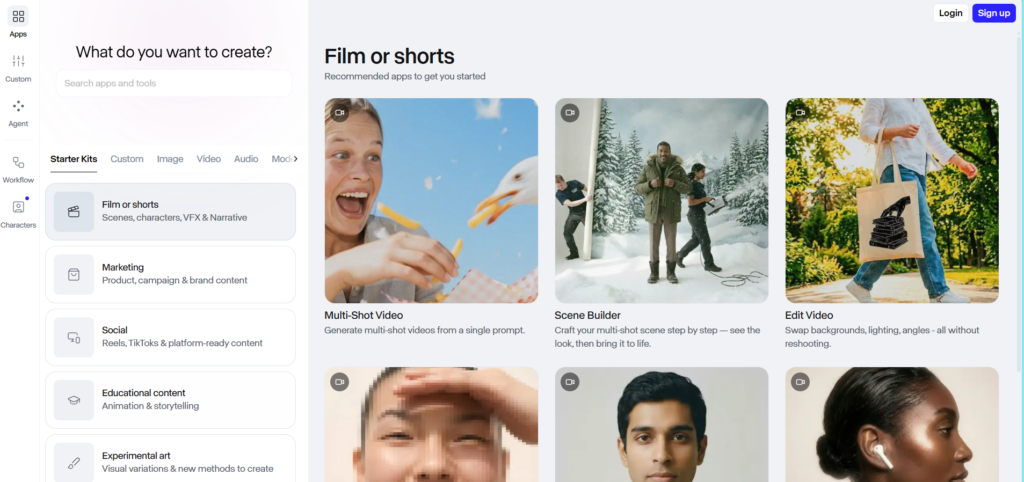Focus the Search apps and tools field
The width and height of the screenshot is (1024, 482).
click(174, 84)
